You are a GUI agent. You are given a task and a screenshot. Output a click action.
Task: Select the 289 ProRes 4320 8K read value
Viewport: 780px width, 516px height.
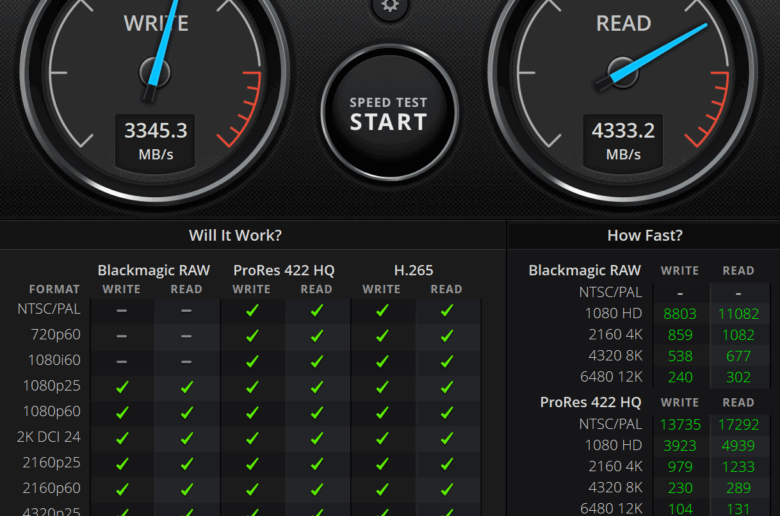coord(738,488)
